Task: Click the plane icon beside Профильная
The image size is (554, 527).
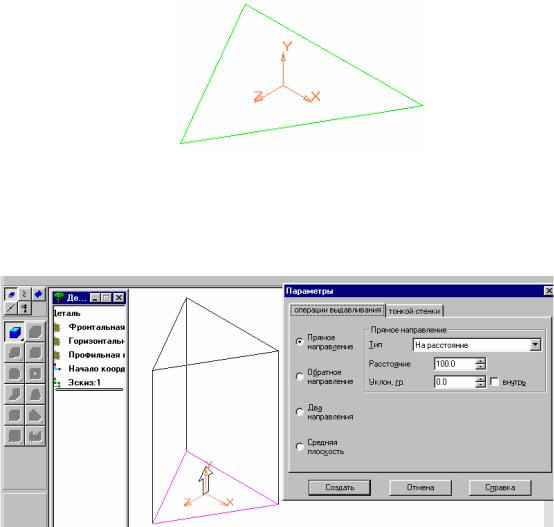Action: pos(57,355)
